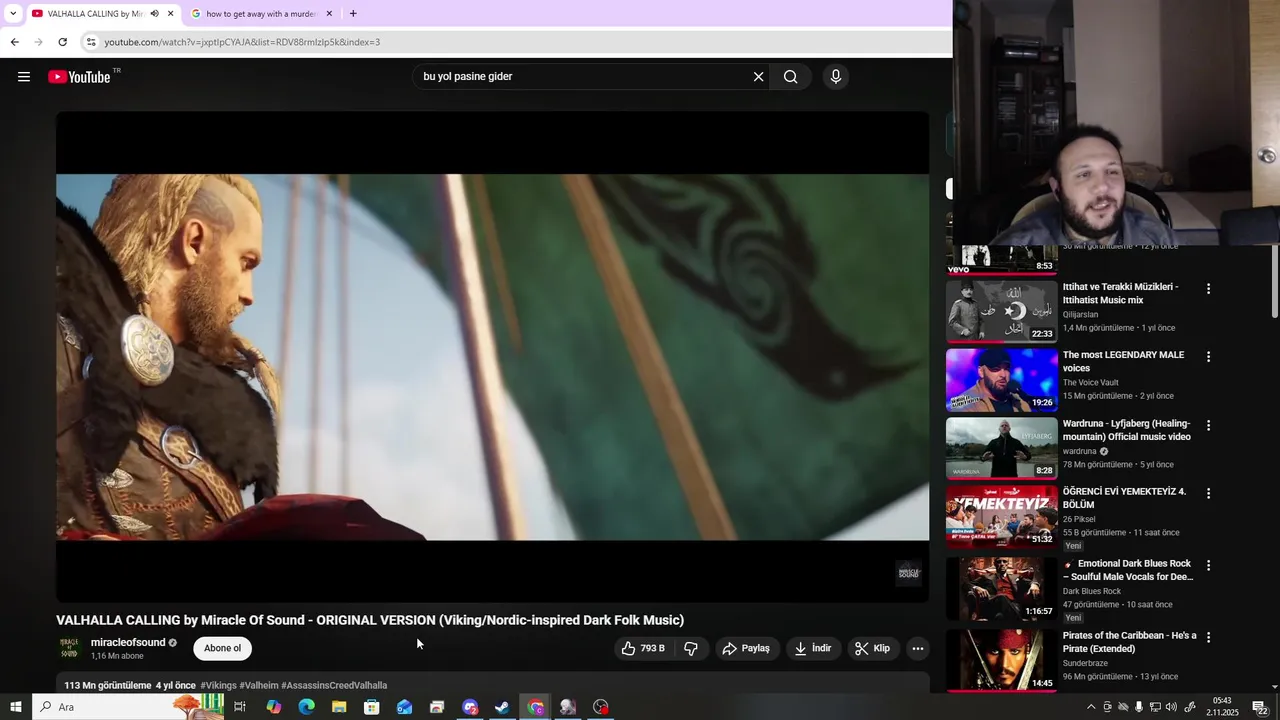
Task: Open 'Ittihat ve Terakki Müzikleri' title
Action: [1120, 293]
